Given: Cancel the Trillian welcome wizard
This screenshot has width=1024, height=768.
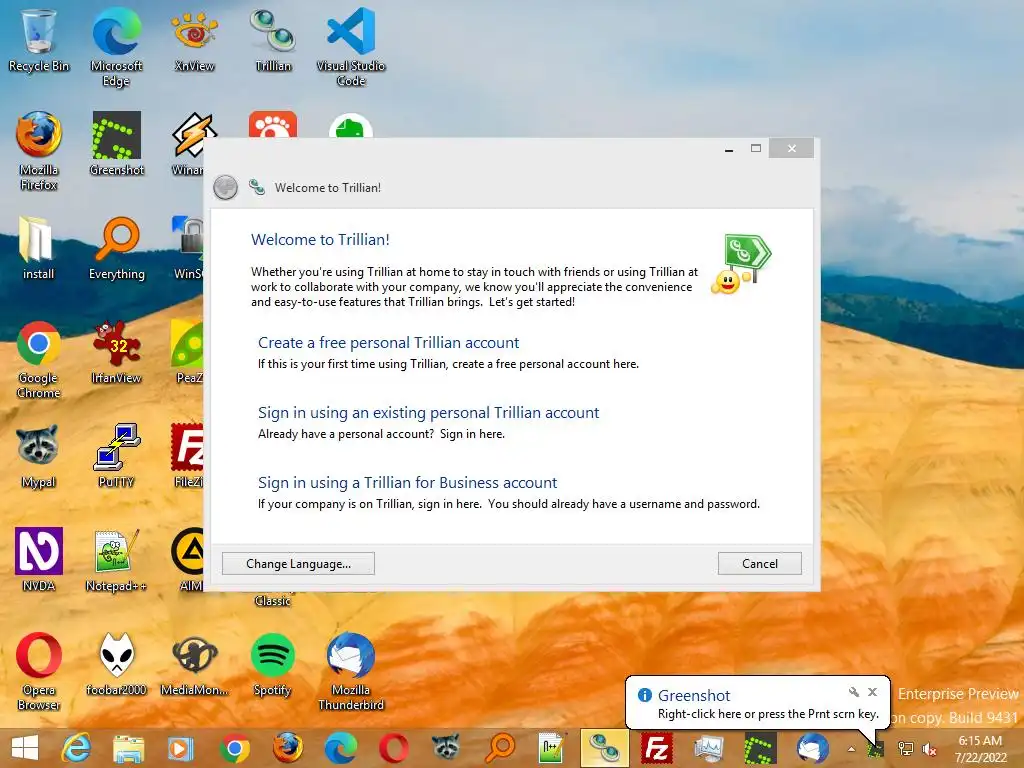Looking at the screenshot, I should pyautogui.click(x=760, y=564).
